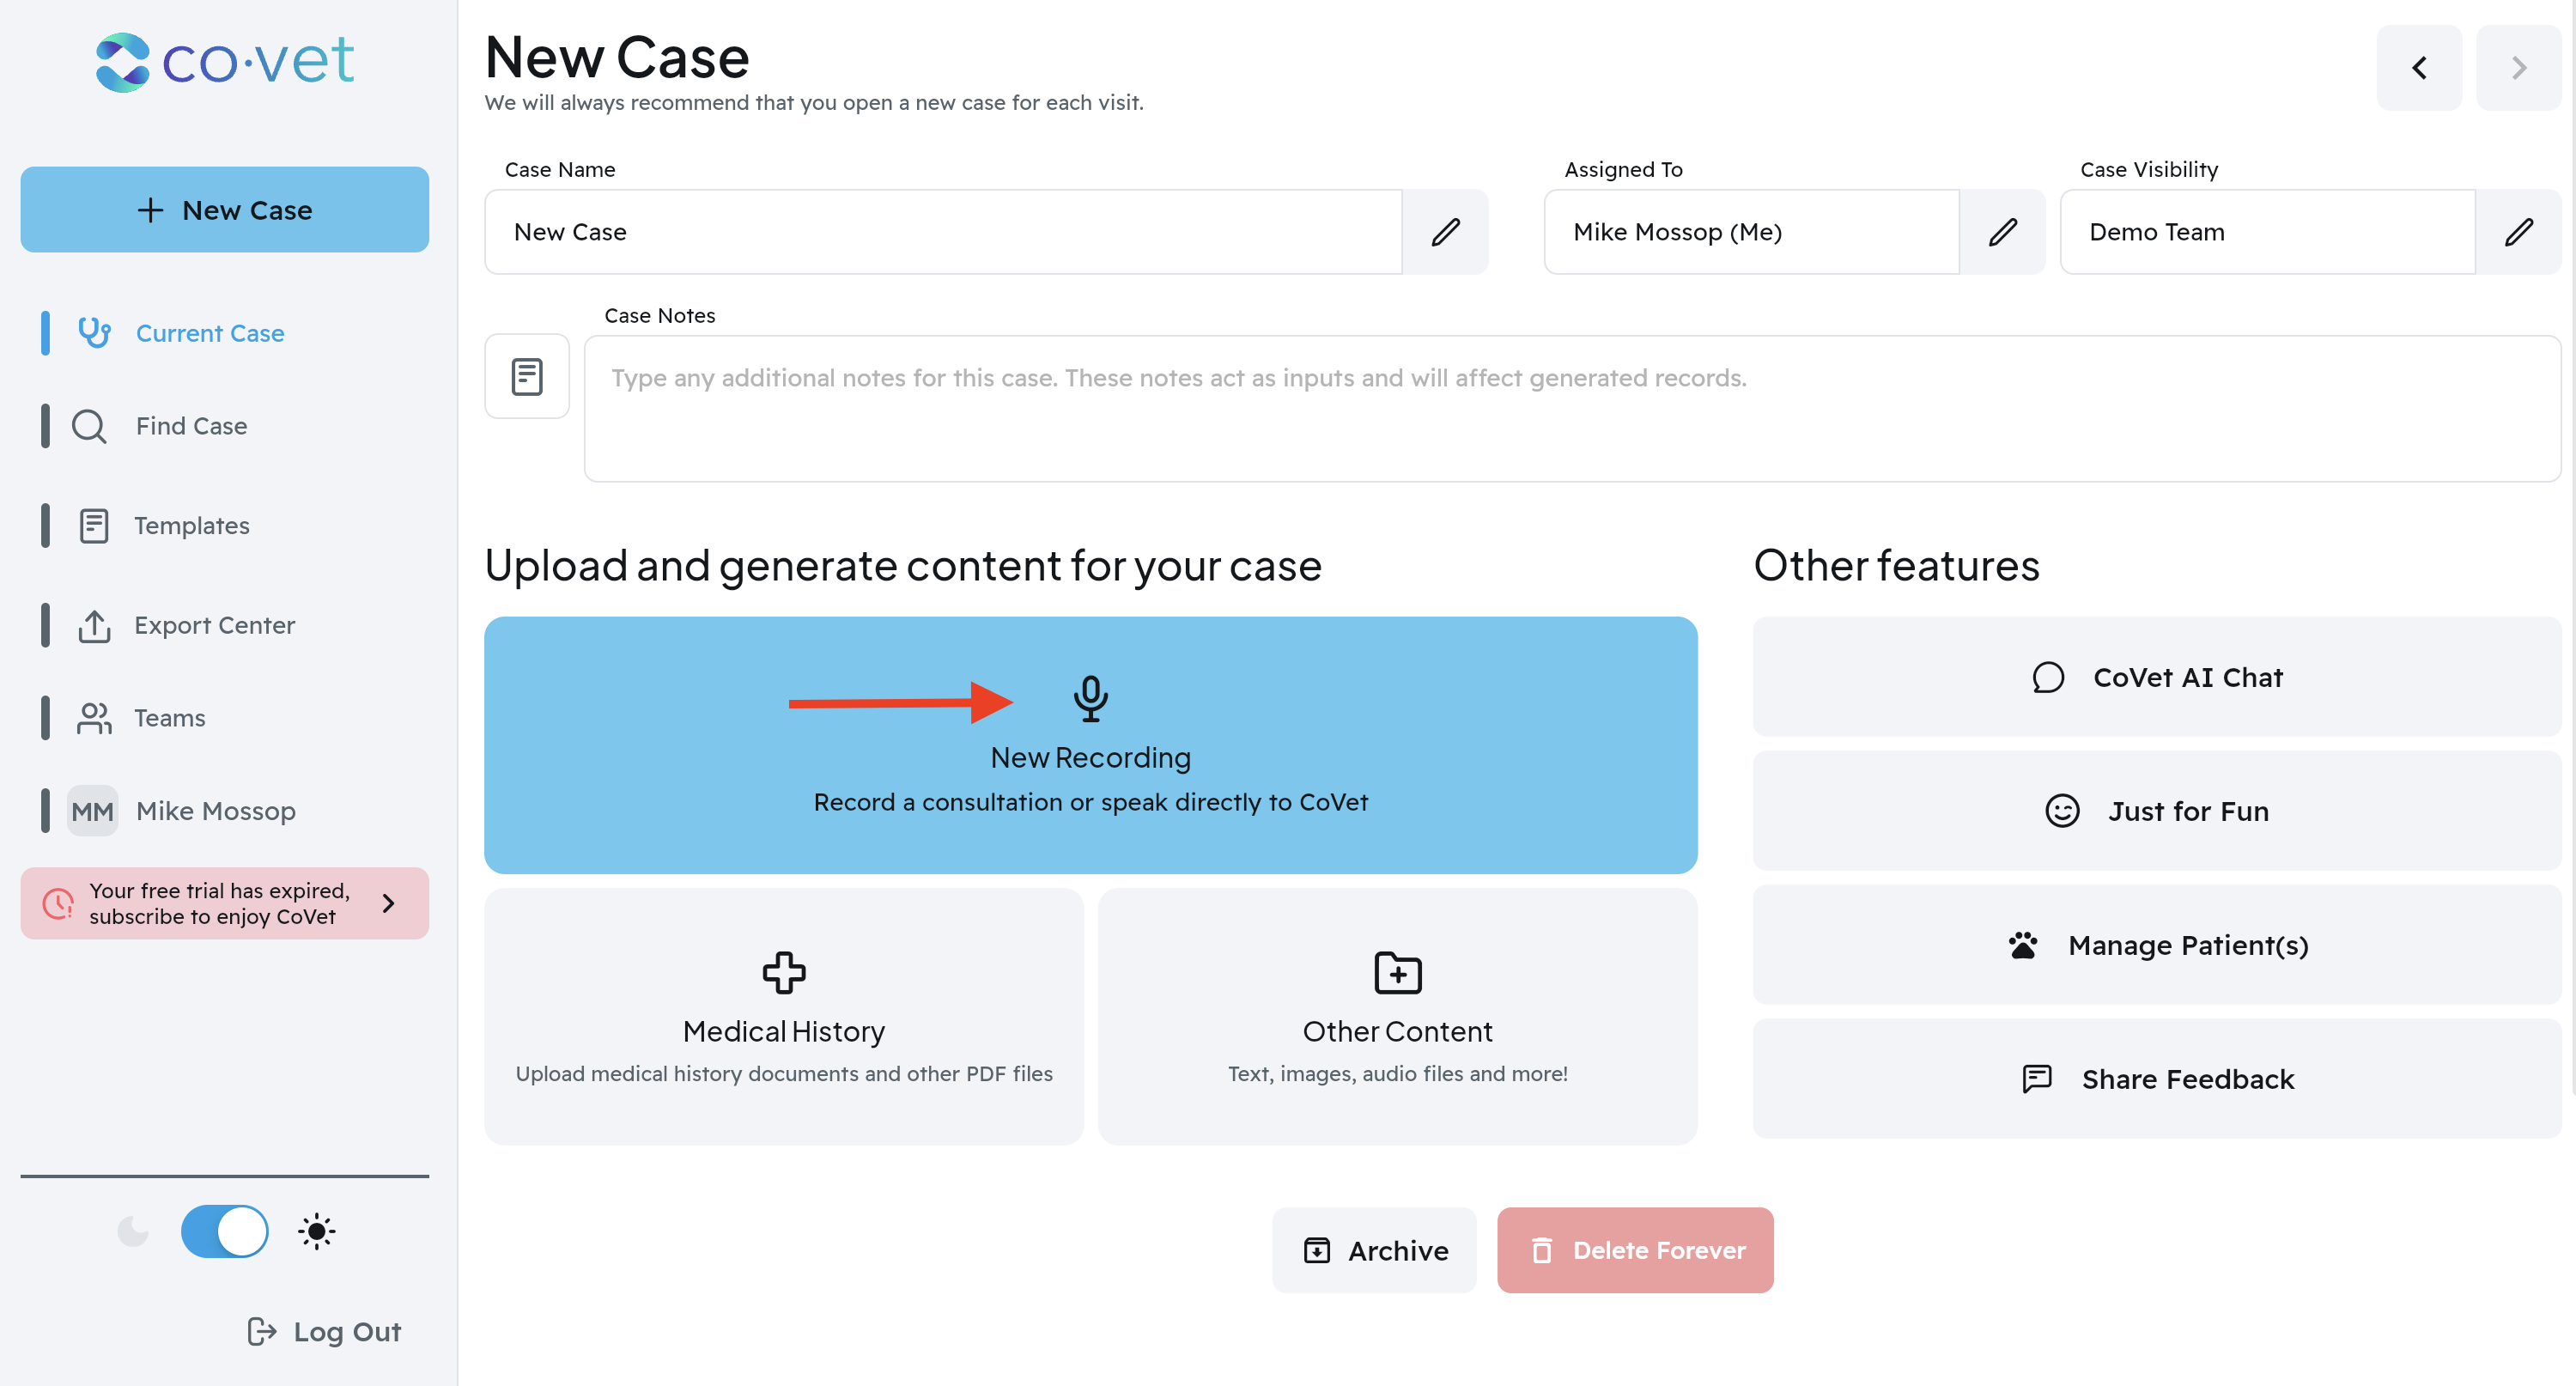2576x1386 pixels.
Task: Click the moon dark mode icon
Action: point(132,1231)
